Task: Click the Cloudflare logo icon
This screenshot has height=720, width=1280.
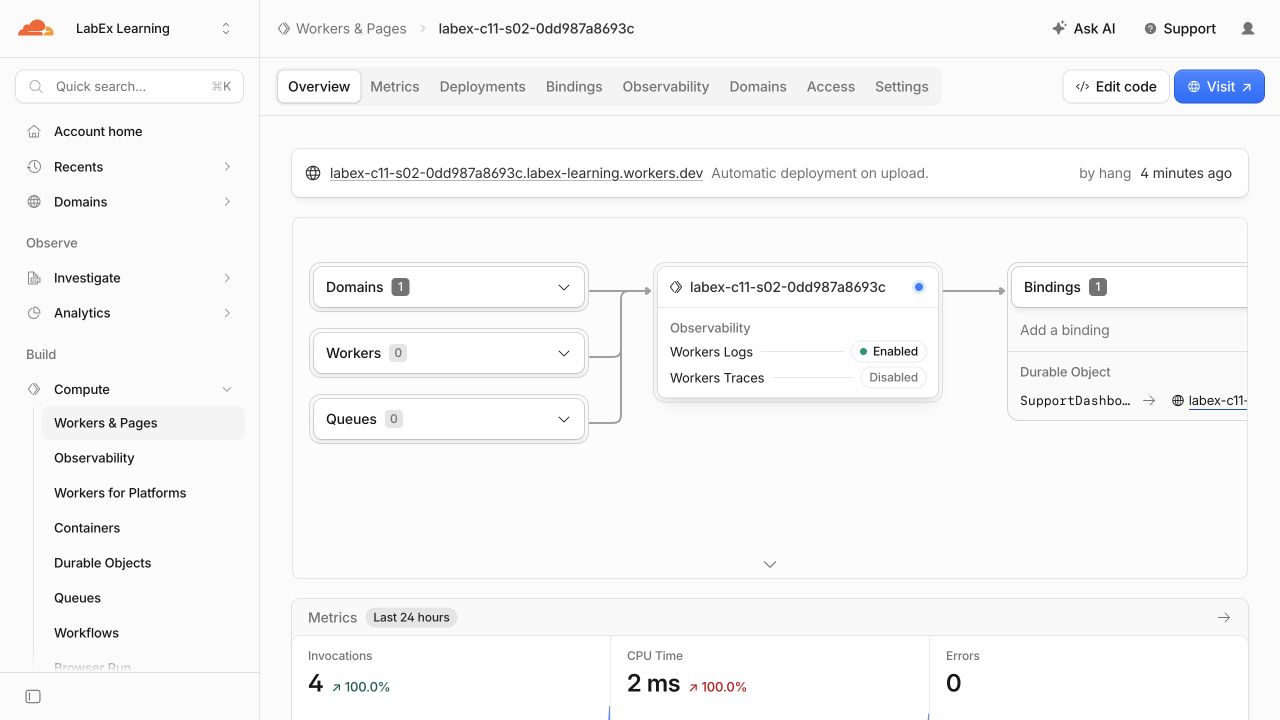Action: (36, 28)
